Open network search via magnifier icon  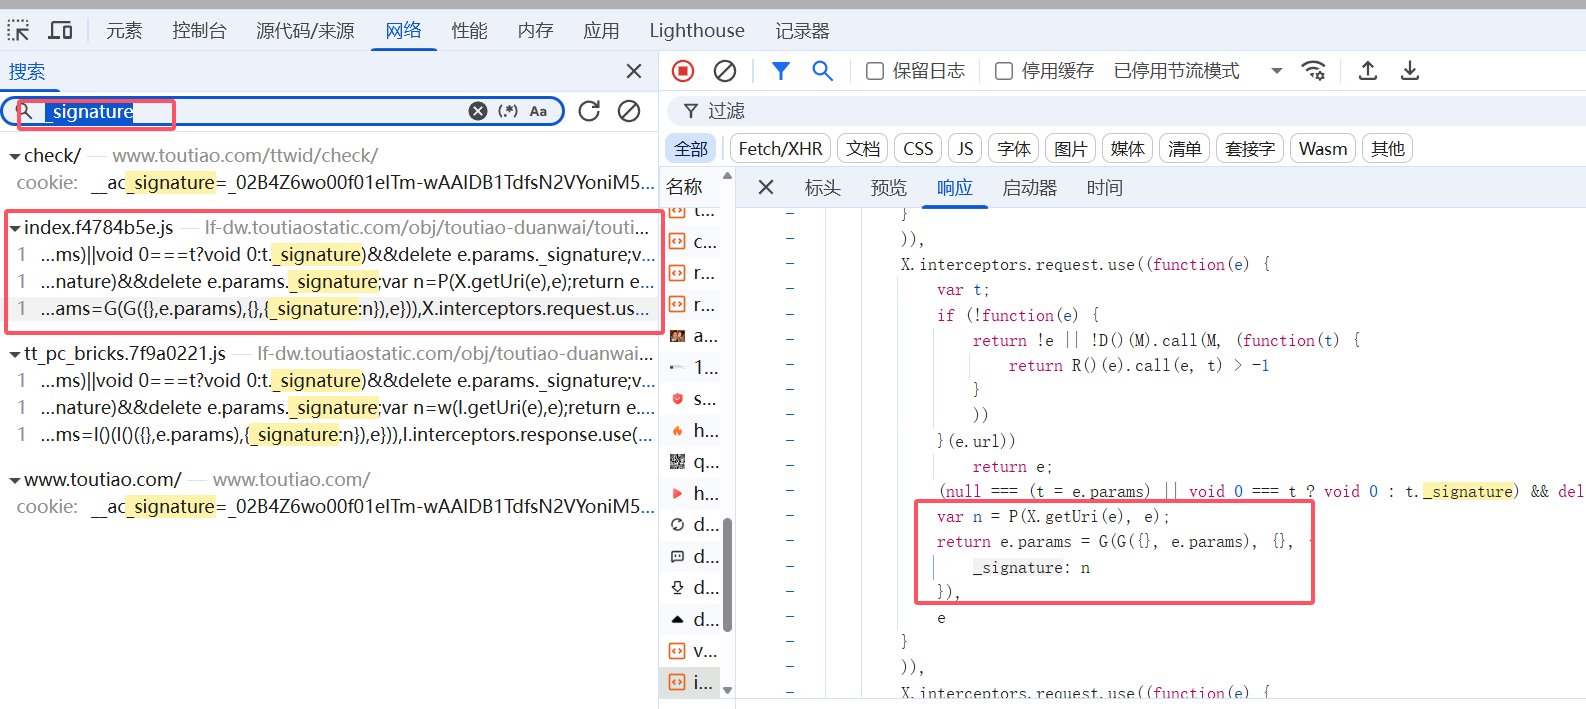823,71
